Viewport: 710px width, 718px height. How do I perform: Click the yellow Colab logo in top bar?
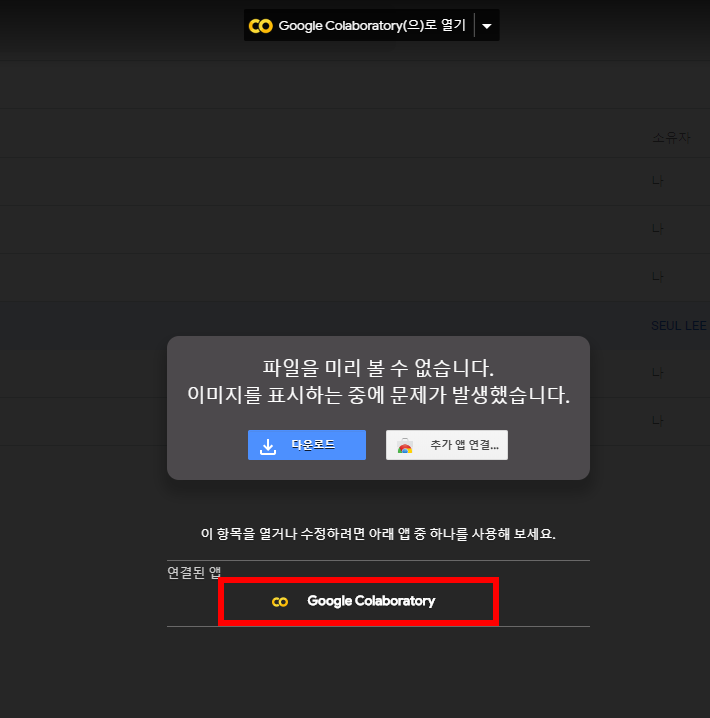[260, 26]
